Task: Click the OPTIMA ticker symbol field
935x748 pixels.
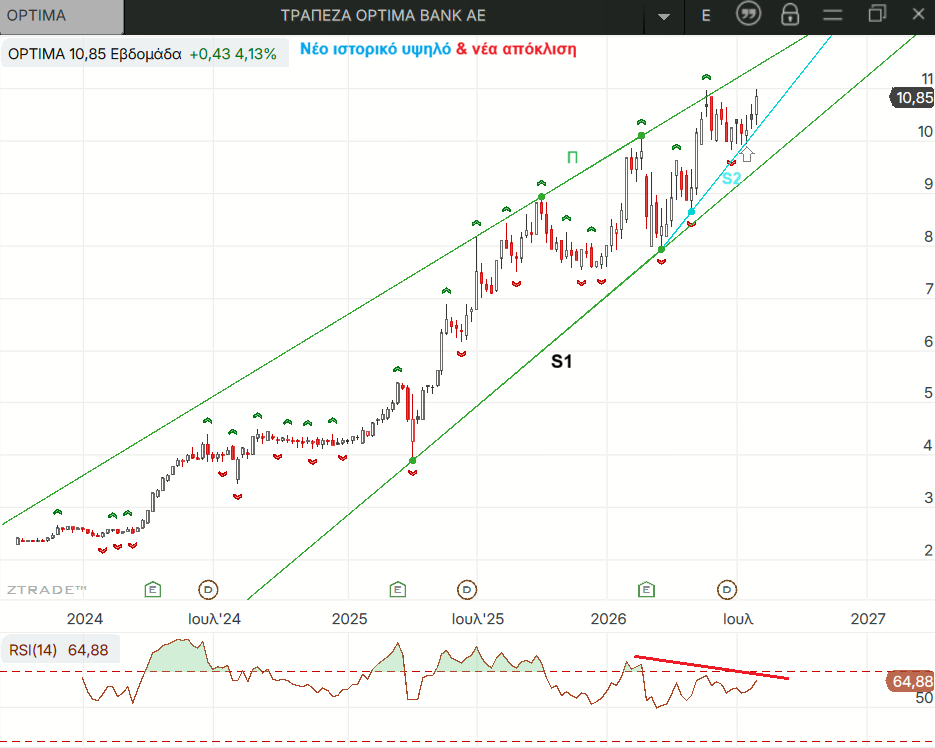Action: pos(61,16)
